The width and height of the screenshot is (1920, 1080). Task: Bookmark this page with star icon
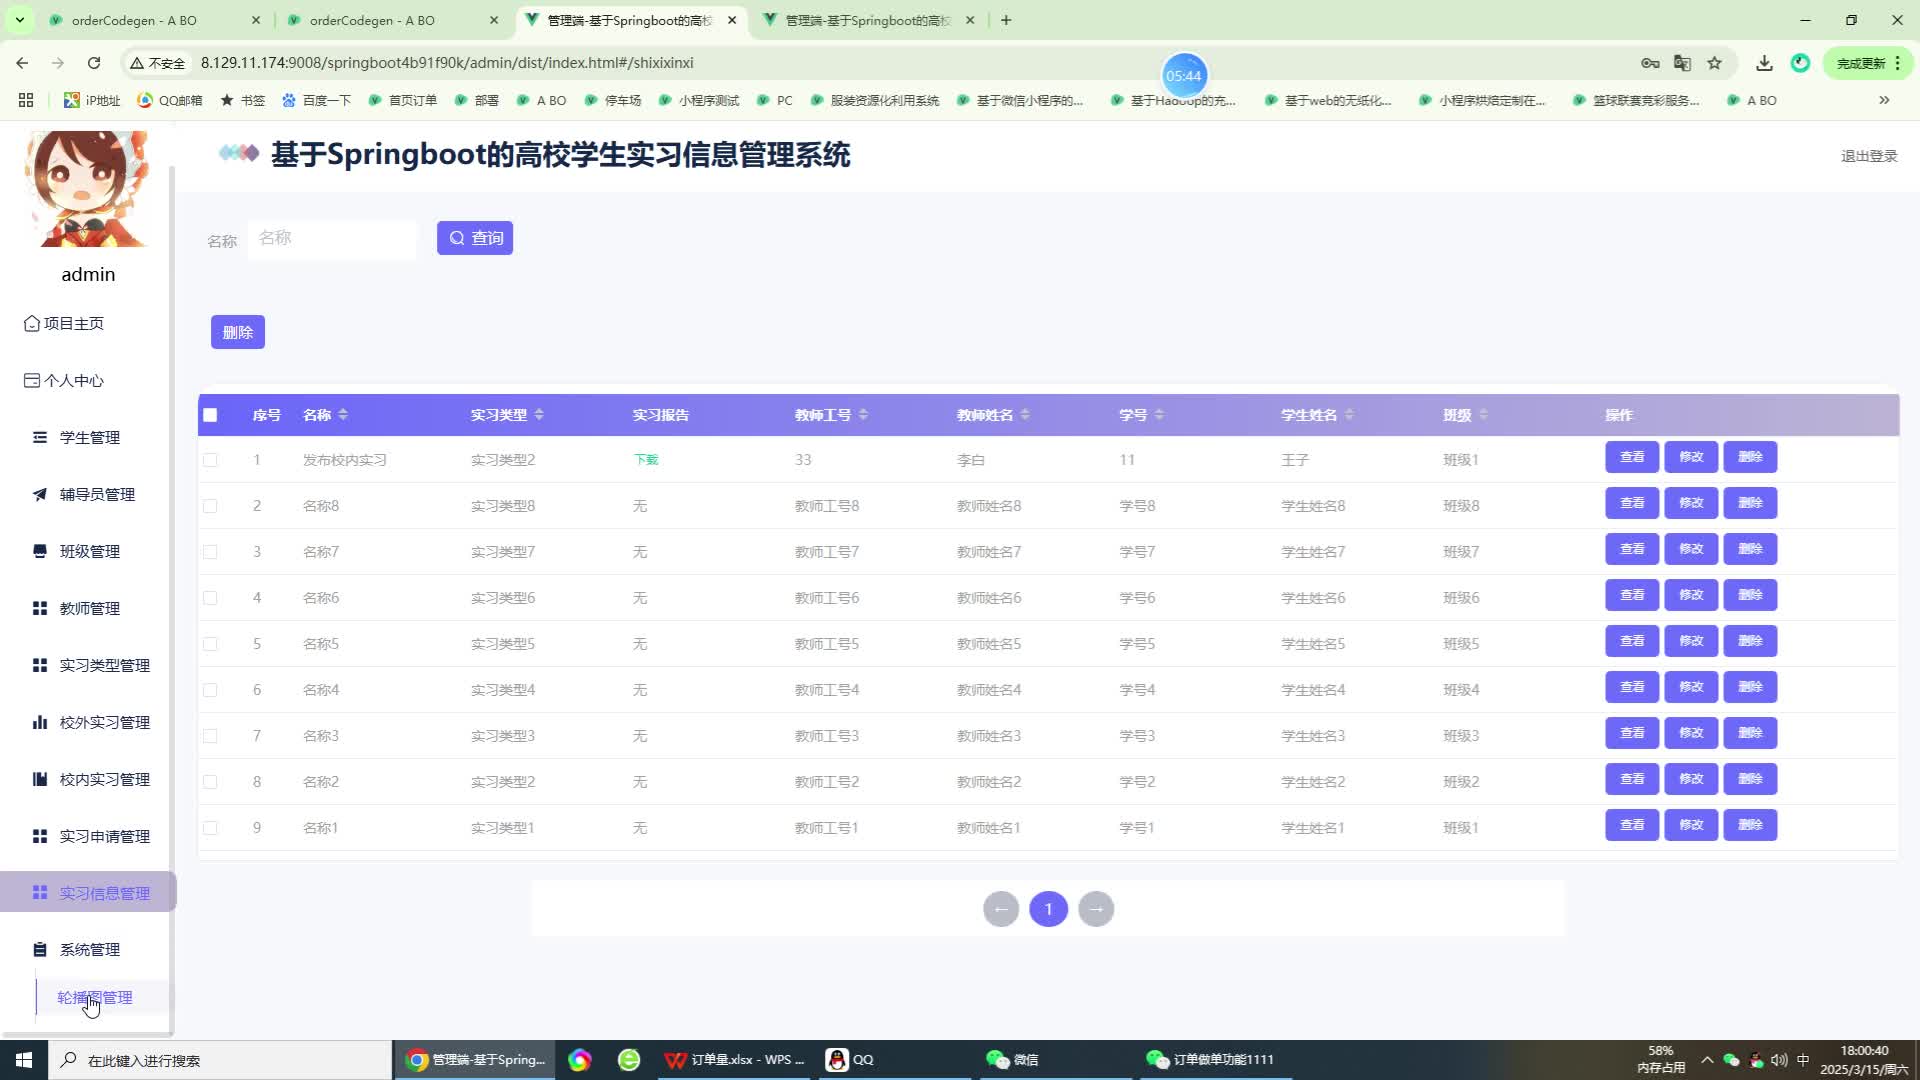tap(1714, 63)
